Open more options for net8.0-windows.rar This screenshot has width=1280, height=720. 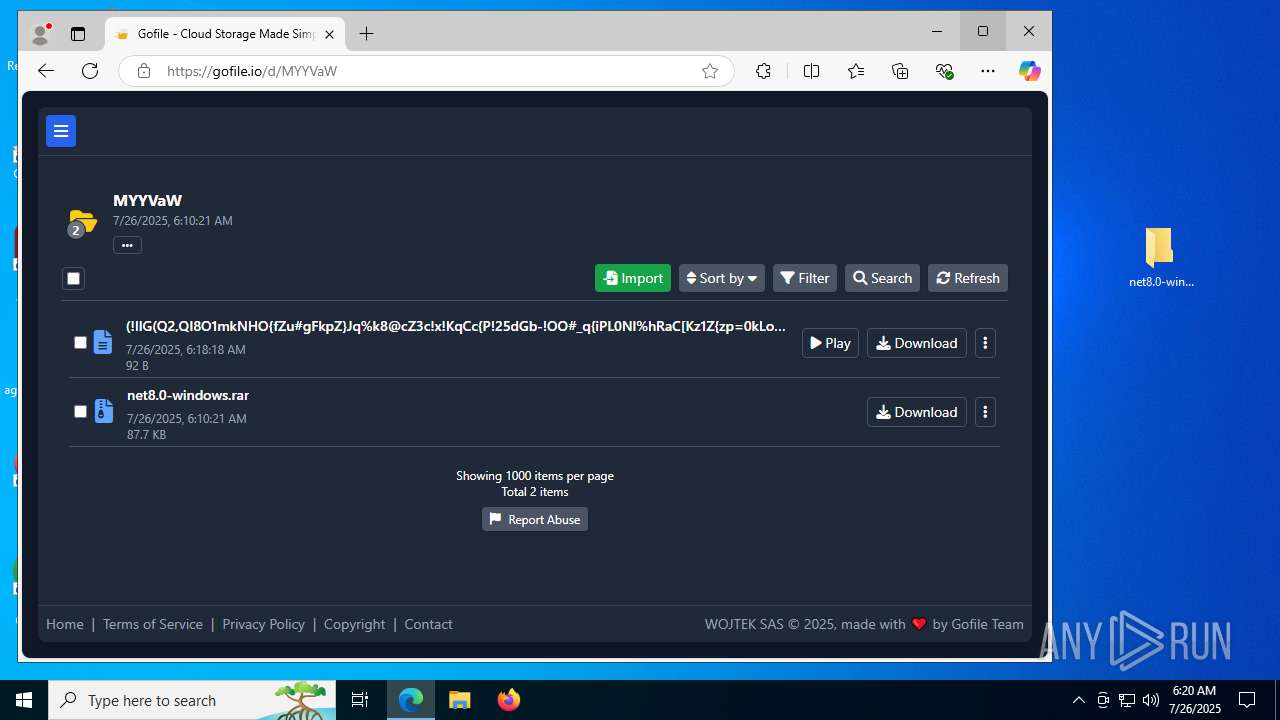tap(985, 412)
